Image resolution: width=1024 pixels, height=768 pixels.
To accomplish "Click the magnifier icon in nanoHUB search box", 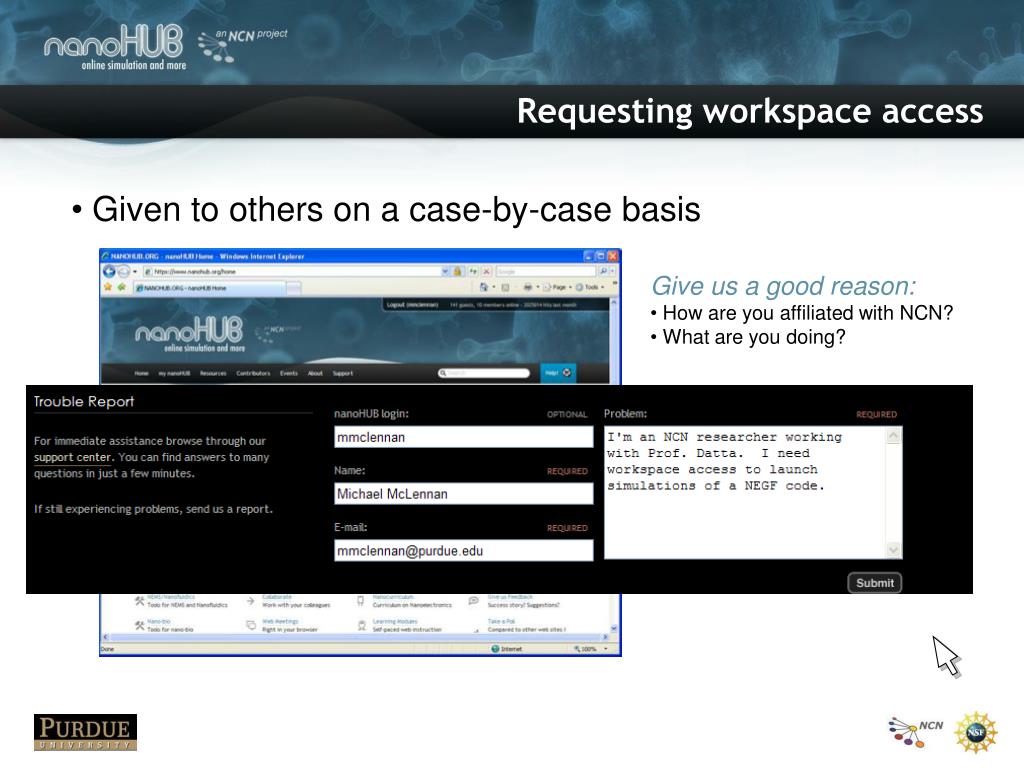I will [x=443, y=373].
